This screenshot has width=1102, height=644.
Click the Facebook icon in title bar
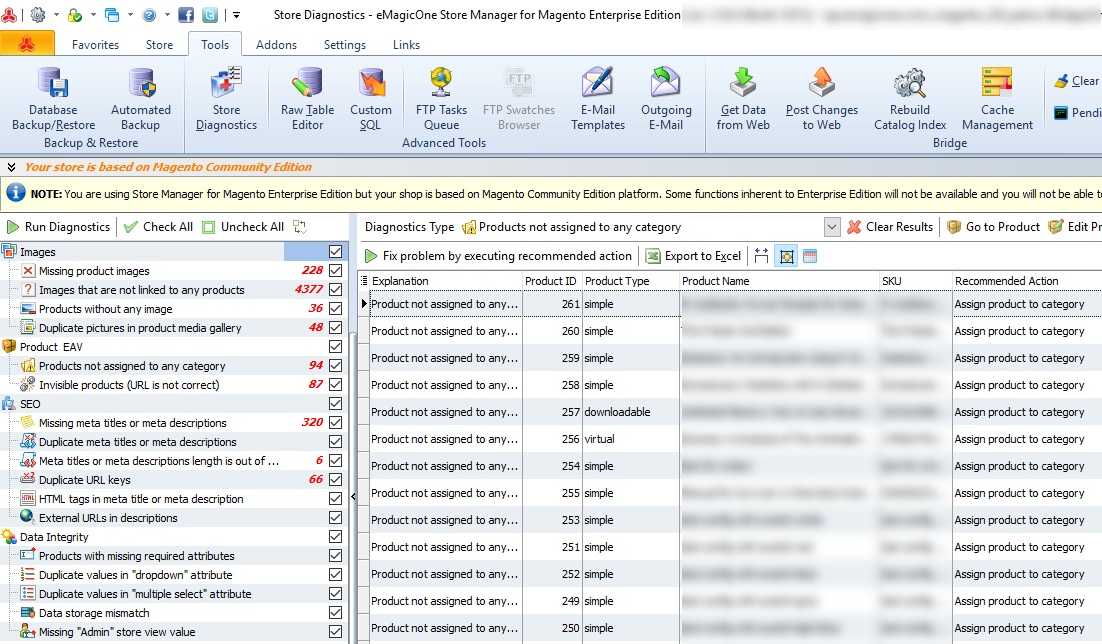click(x=186, y=15)
